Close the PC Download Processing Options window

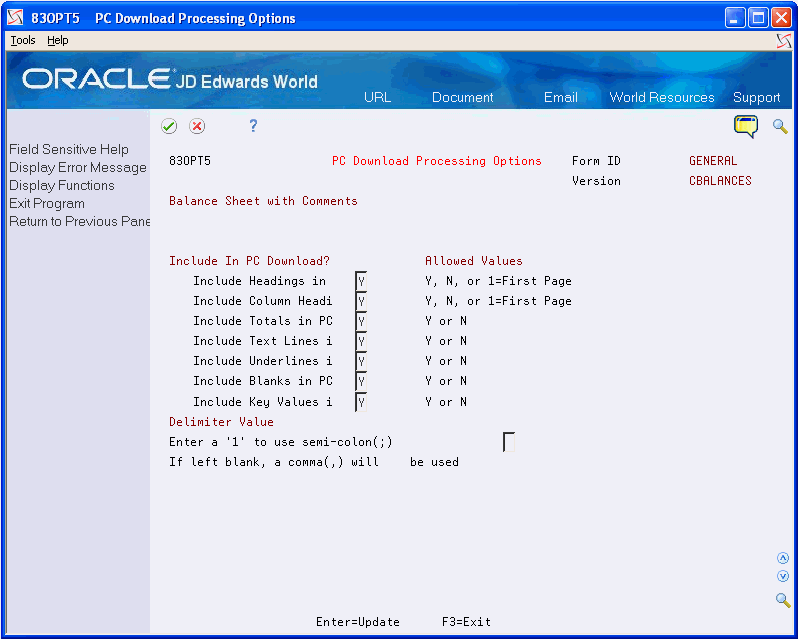point(781,18)
